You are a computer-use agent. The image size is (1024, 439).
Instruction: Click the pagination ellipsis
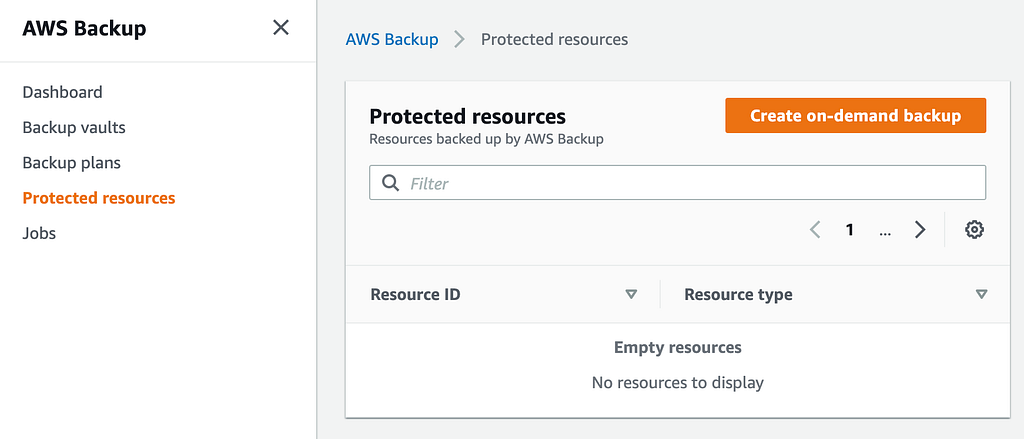click(885, 231)
